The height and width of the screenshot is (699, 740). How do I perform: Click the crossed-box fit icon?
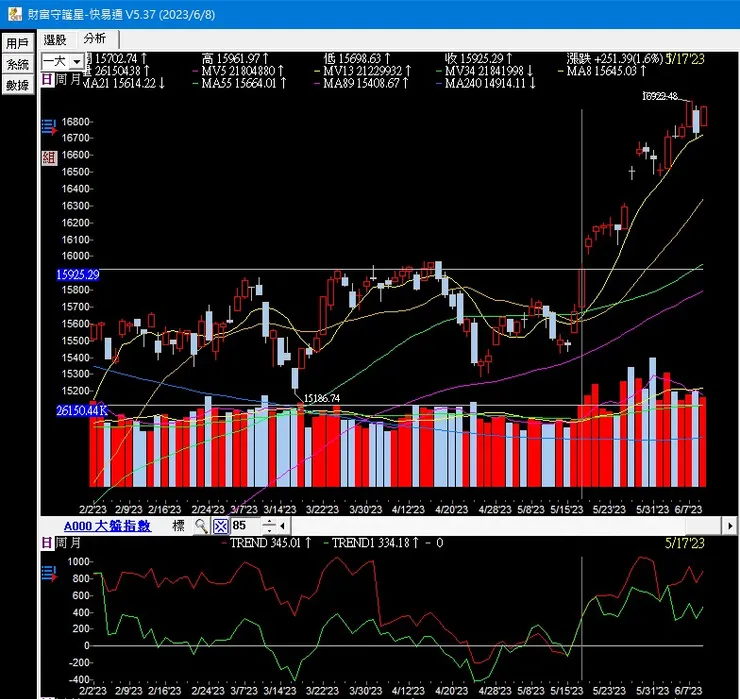(x=220, y=526)
